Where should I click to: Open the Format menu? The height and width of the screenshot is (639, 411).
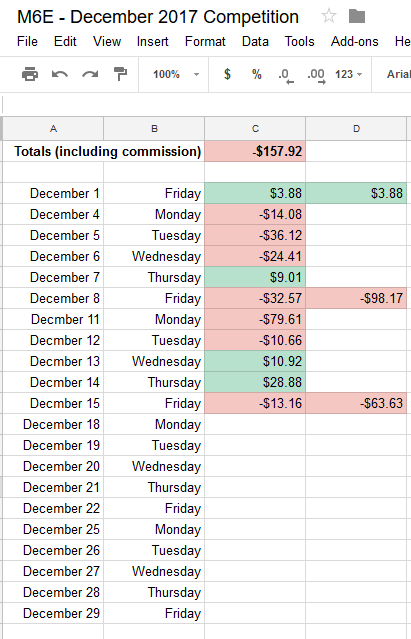pos(205,42)
